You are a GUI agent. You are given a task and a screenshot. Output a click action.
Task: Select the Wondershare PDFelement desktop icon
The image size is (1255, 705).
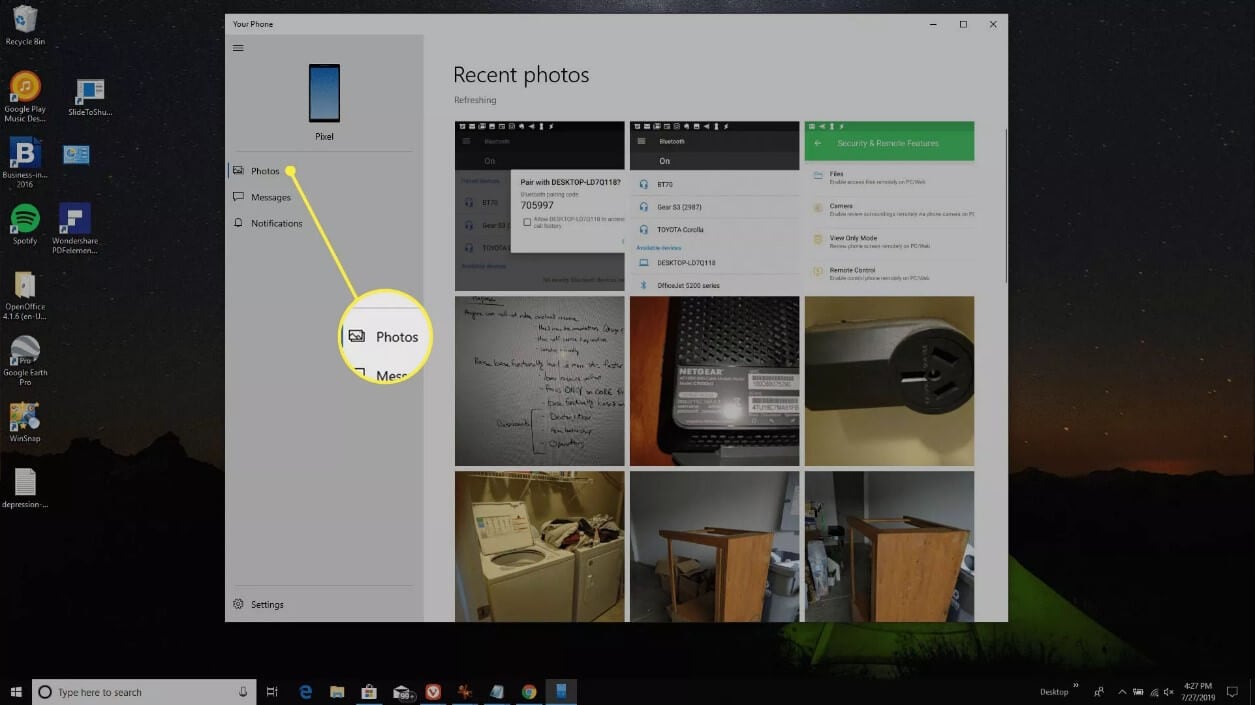pos(75,228)
